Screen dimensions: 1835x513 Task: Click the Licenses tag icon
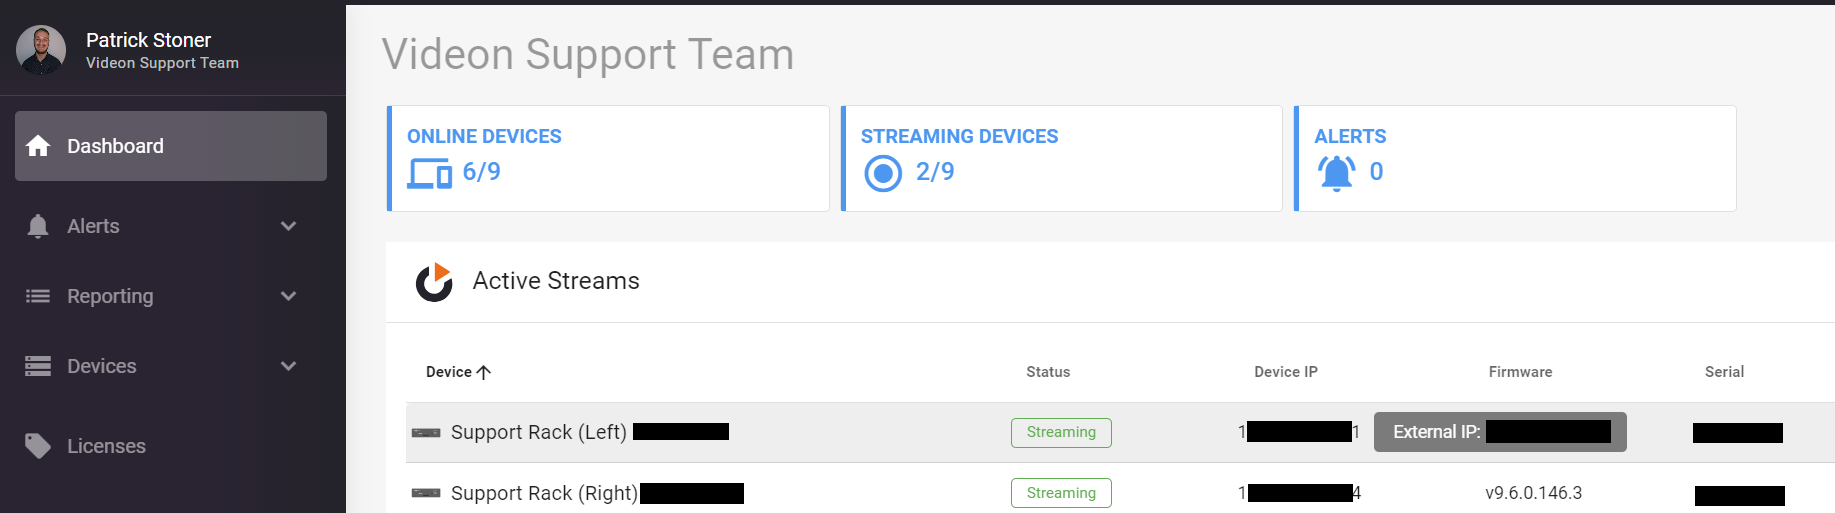pos(38,446)
